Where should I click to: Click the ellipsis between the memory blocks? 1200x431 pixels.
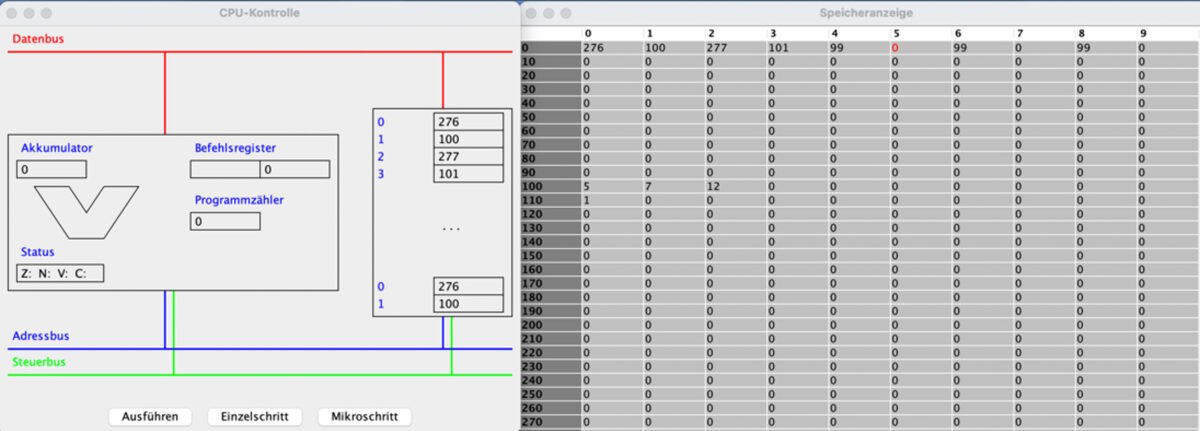point(451,229)
